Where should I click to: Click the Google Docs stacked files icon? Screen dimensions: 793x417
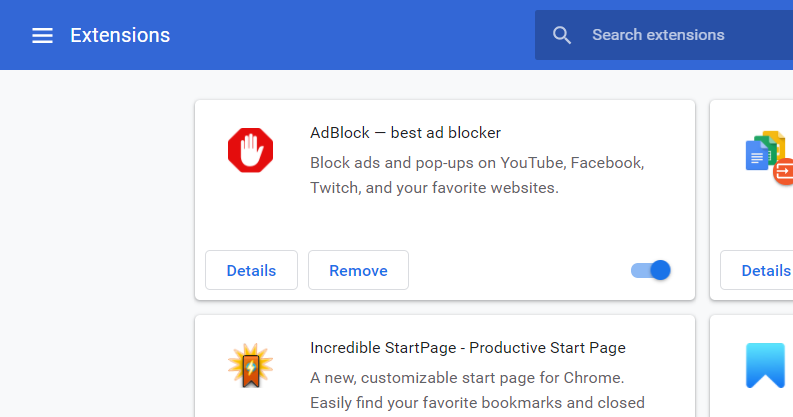click(x=766, y=151)
